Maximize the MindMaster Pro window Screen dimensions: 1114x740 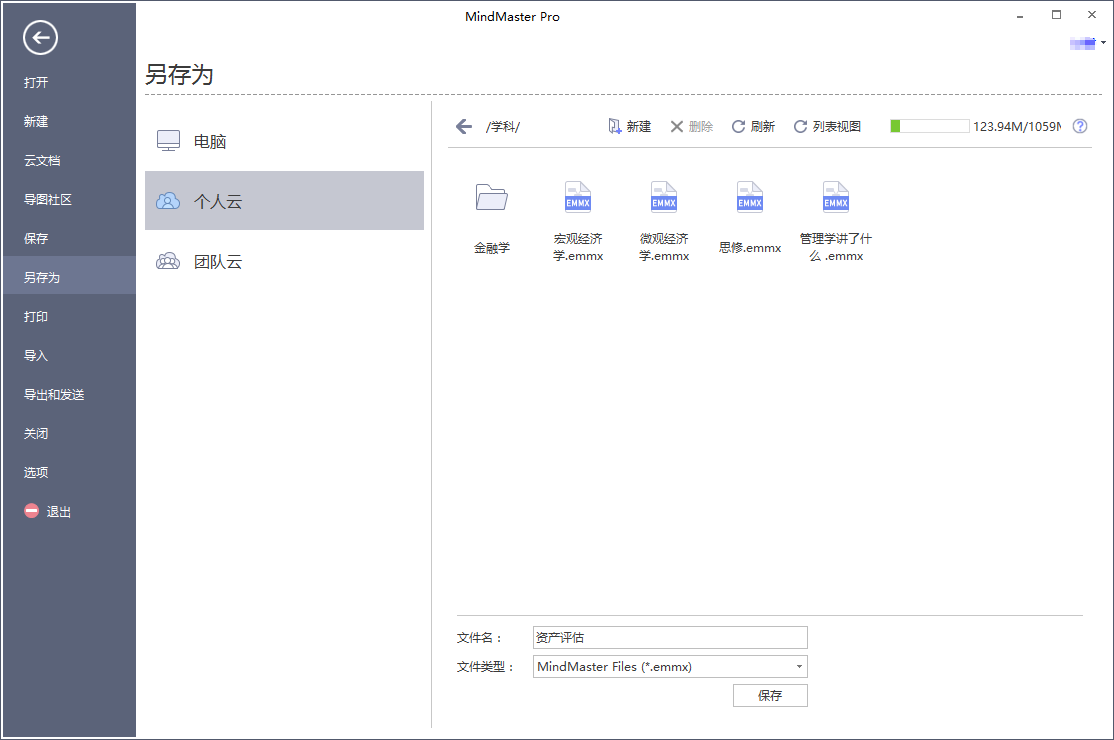1056,15
